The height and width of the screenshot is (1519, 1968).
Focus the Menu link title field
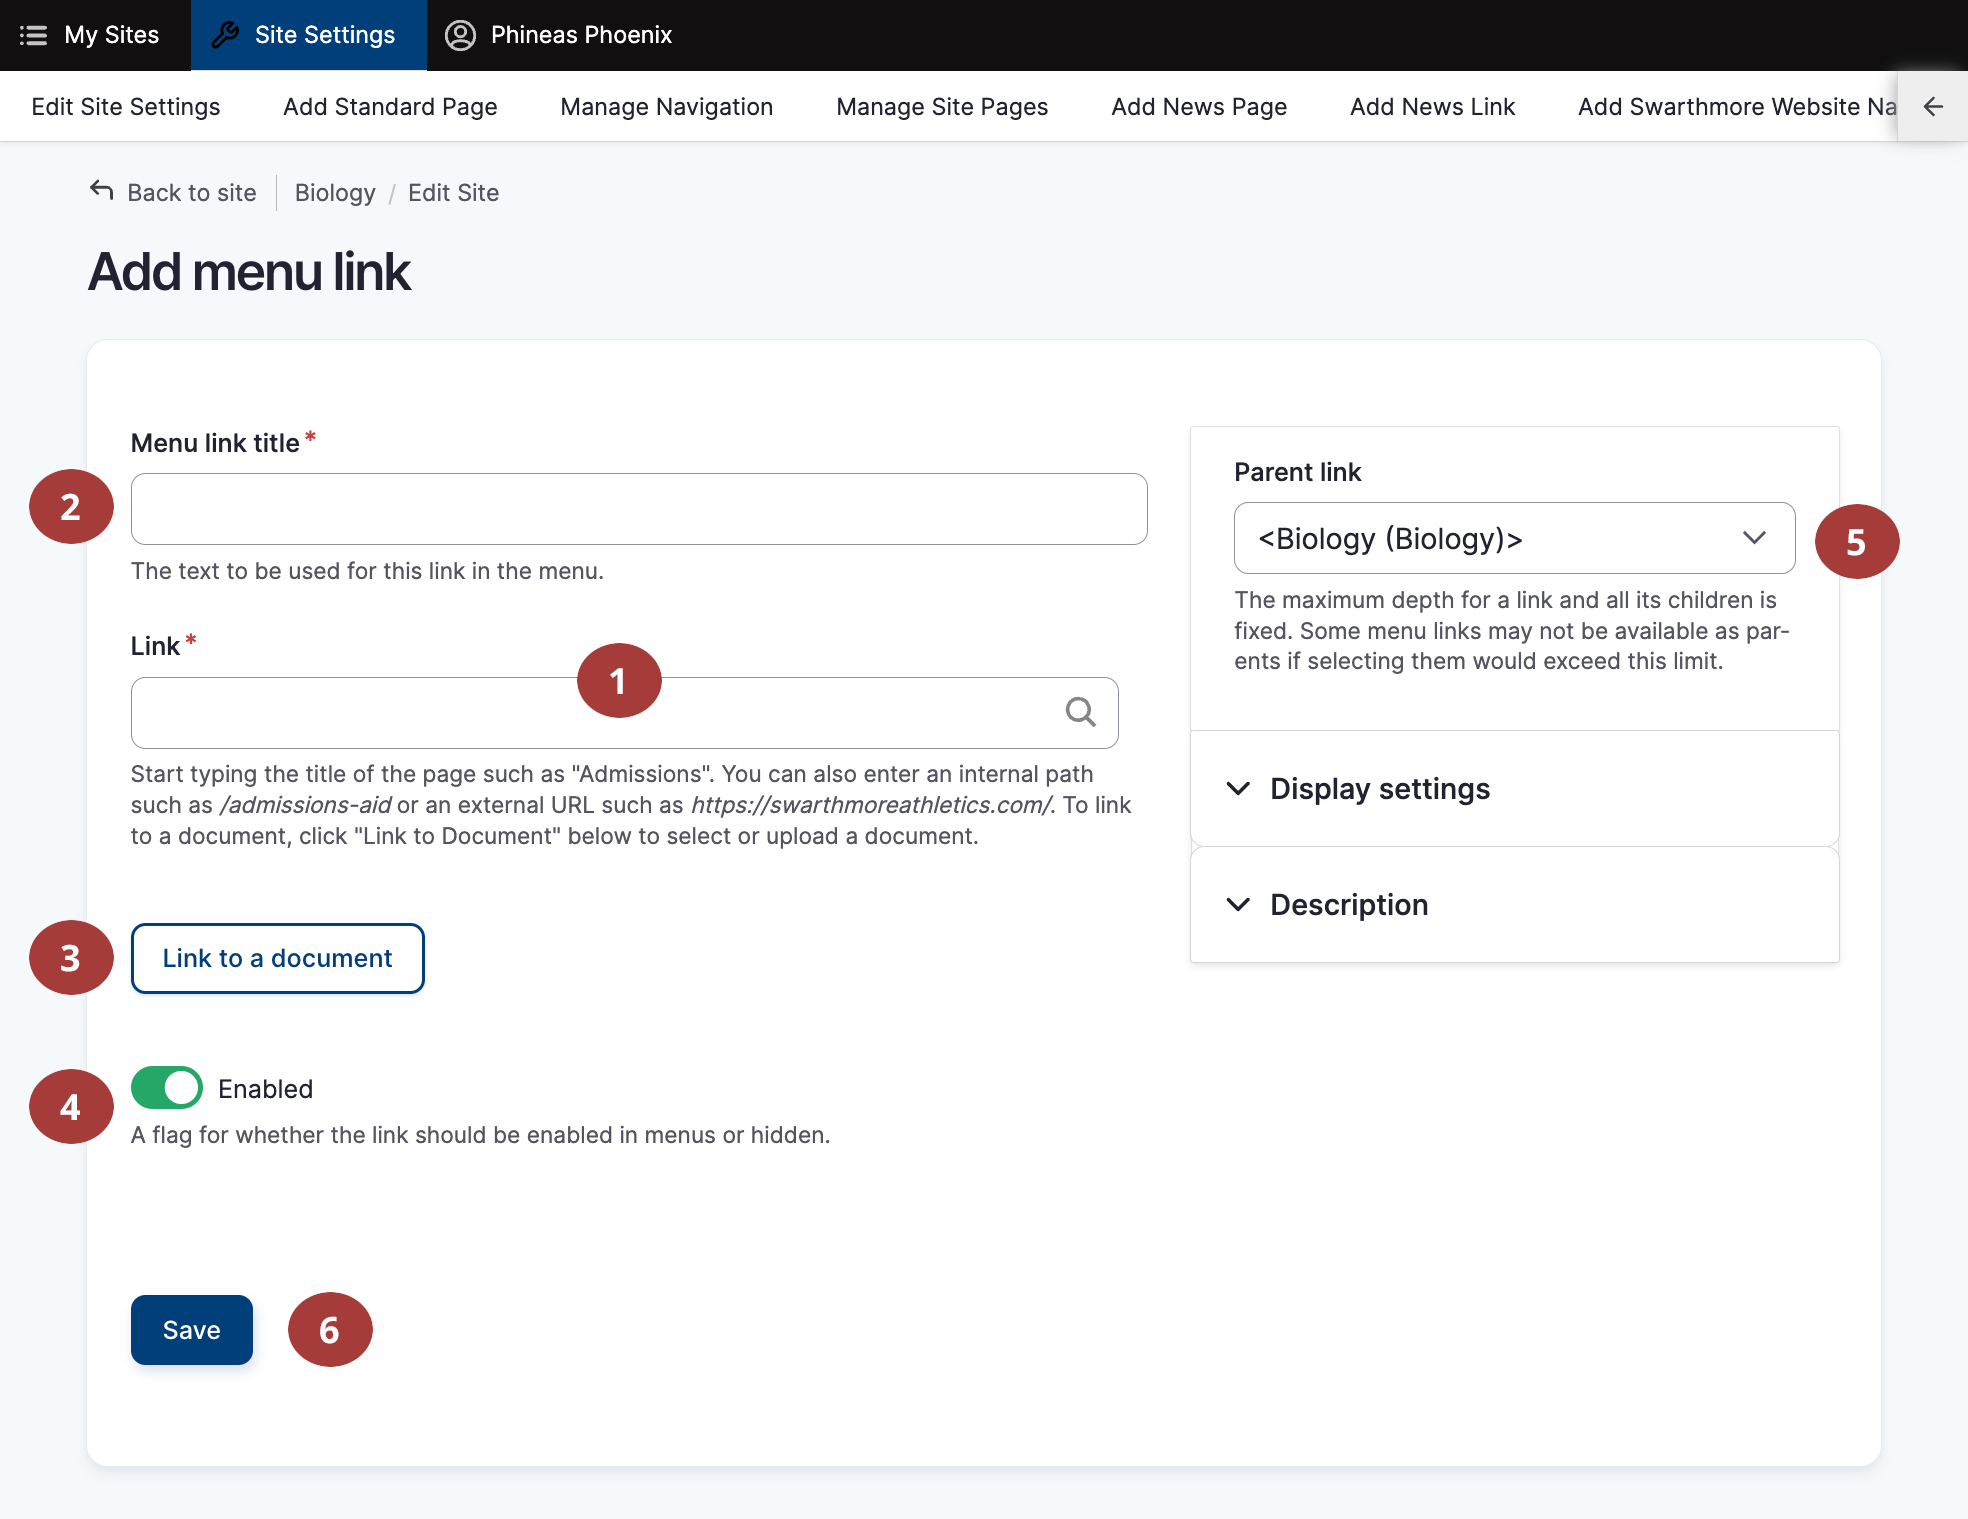coord(639,509)
